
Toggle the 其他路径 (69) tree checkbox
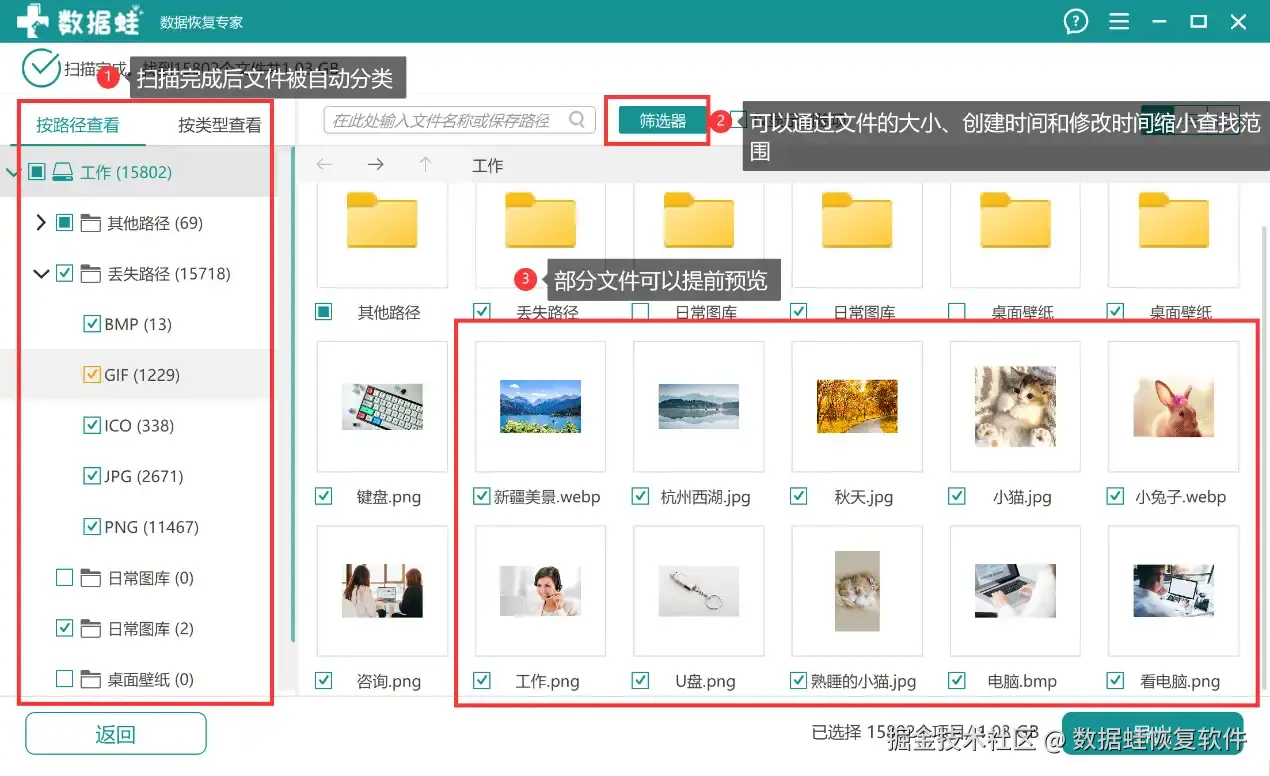[x=65, y=223]
